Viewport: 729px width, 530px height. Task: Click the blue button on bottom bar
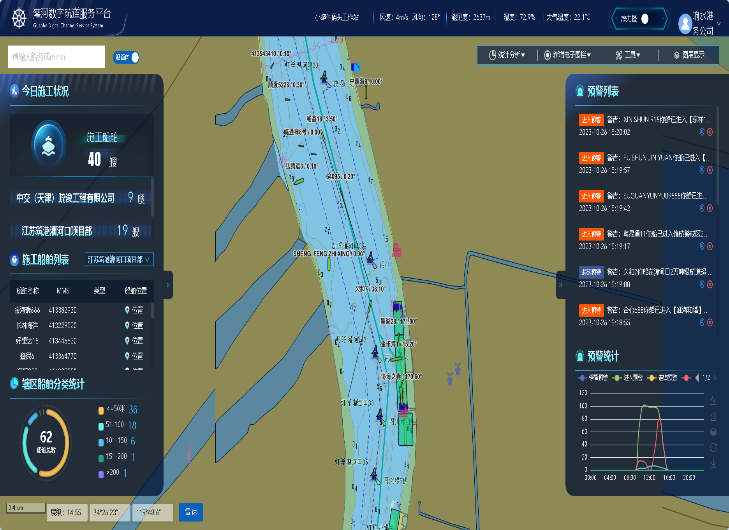[x=191, y=512]
